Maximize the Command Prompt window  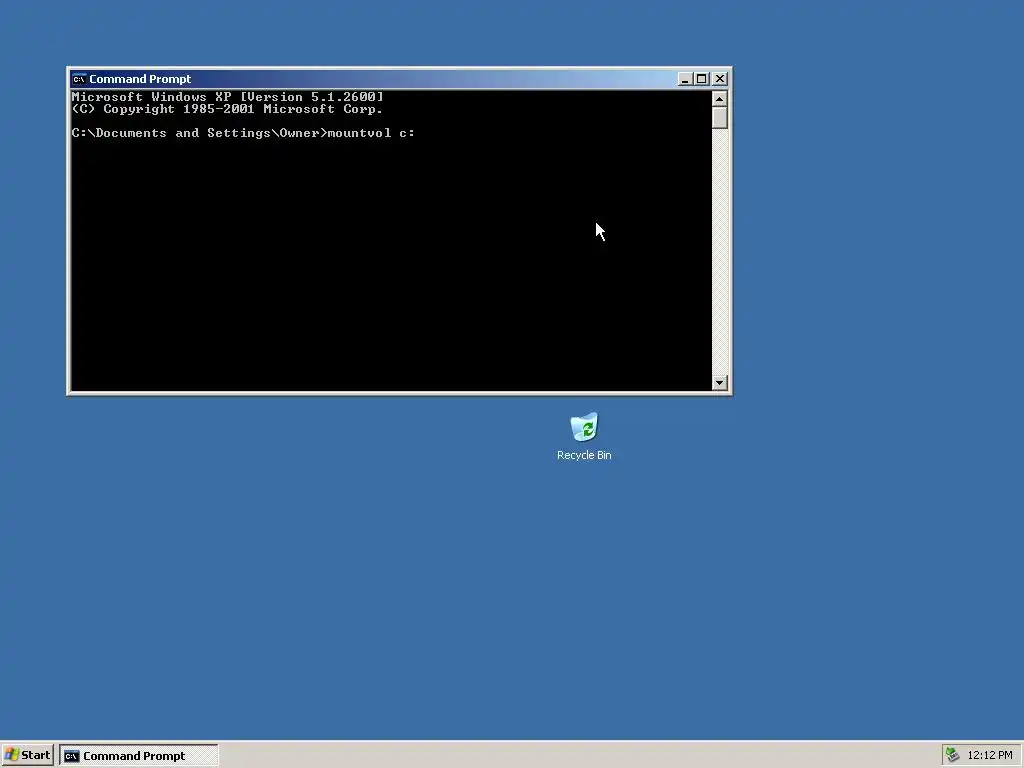coord(701,79)
